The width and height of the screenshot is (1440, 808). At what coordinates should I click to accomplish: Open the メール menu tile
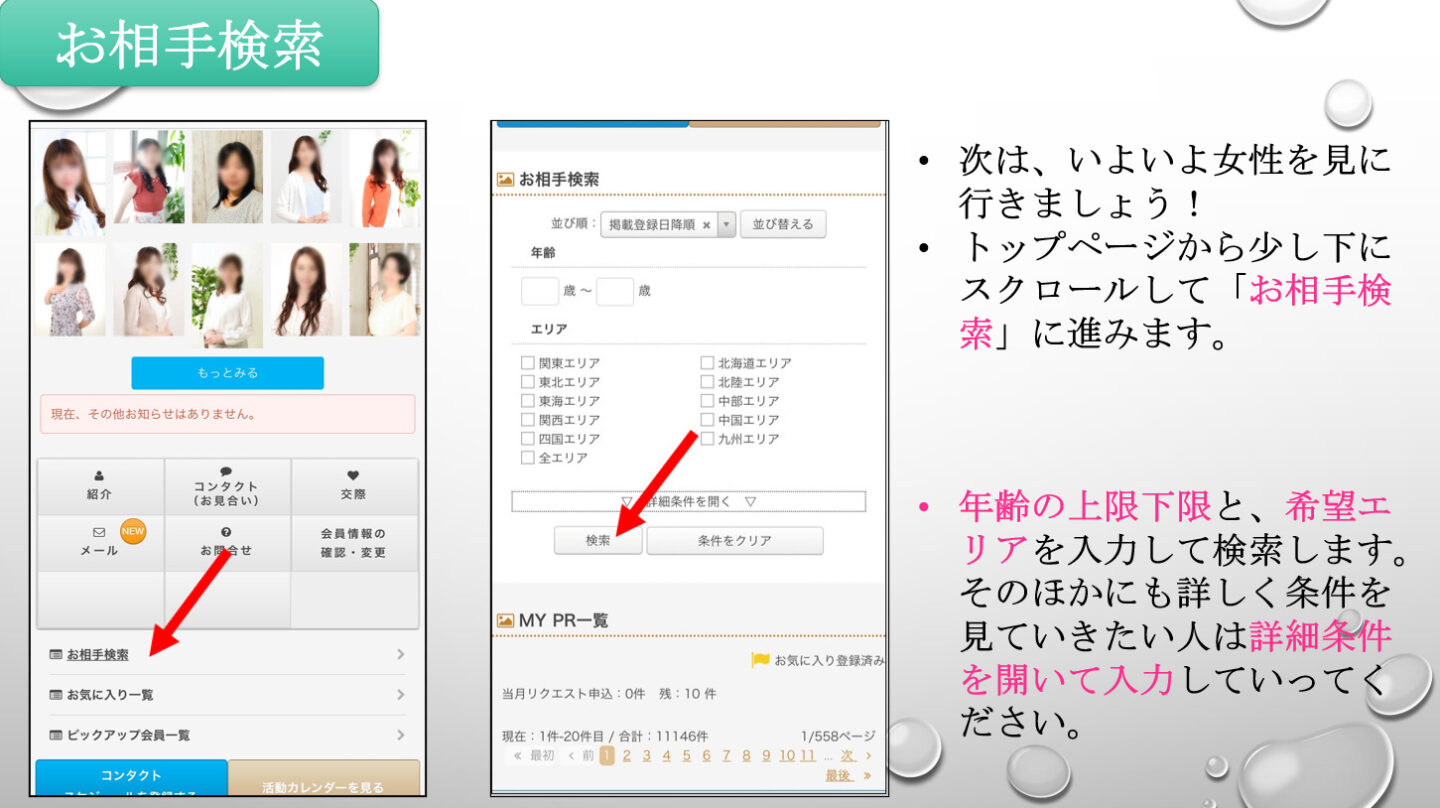click(x=100, y=543)
